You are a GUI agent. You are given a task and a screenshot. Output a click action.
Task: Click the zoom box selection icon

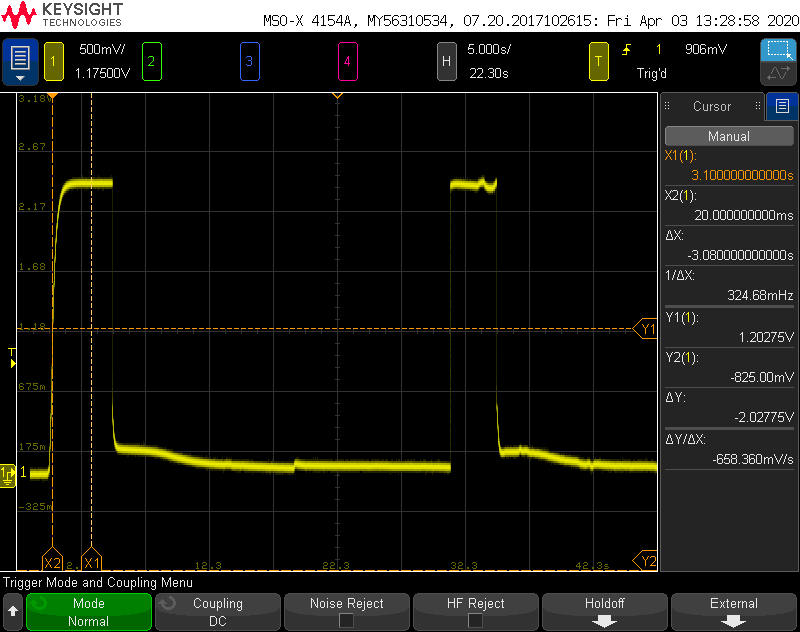click(778, 50)
